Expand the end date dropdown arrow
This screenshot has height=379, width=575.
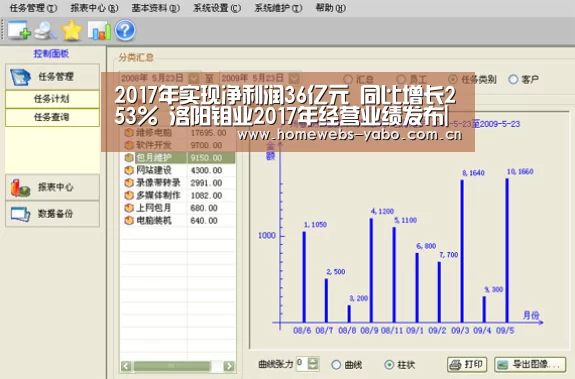pos(294,78)
